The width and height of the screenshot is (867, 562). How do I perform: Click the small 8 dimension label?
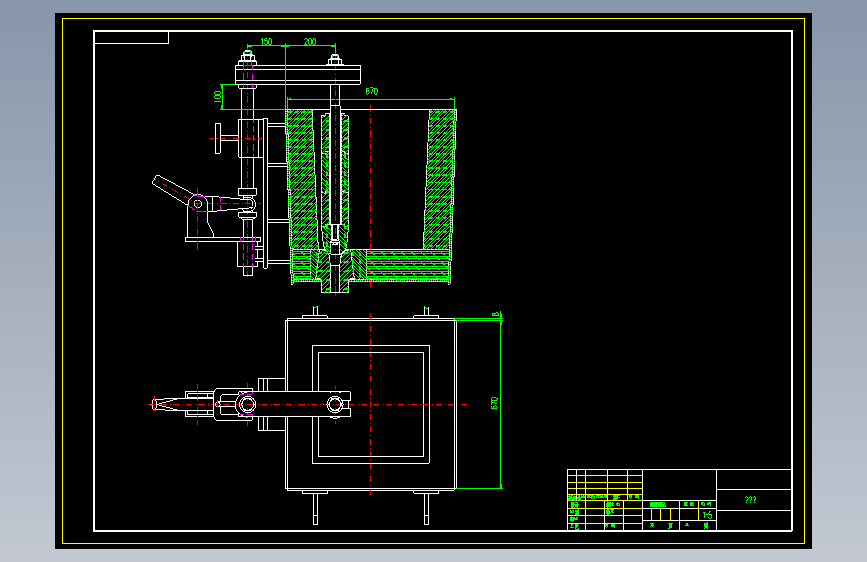pos(495,314)
